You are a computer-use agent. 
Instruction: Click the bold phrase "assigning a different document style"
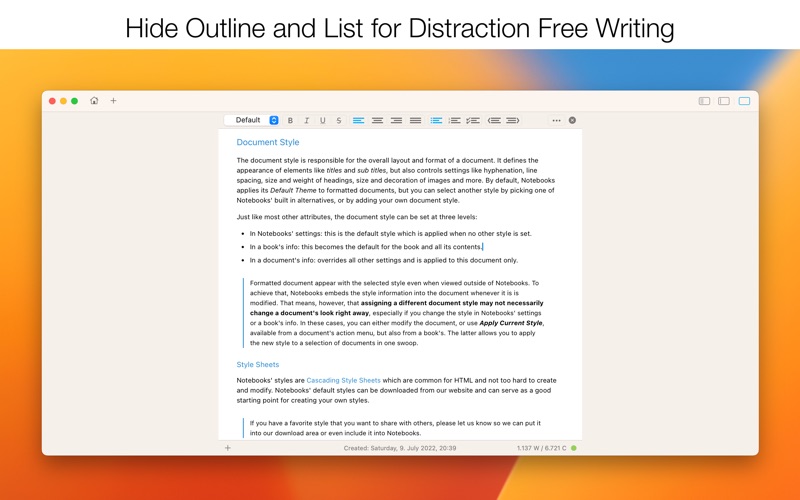pyautogui.click(x=419, y=303)
